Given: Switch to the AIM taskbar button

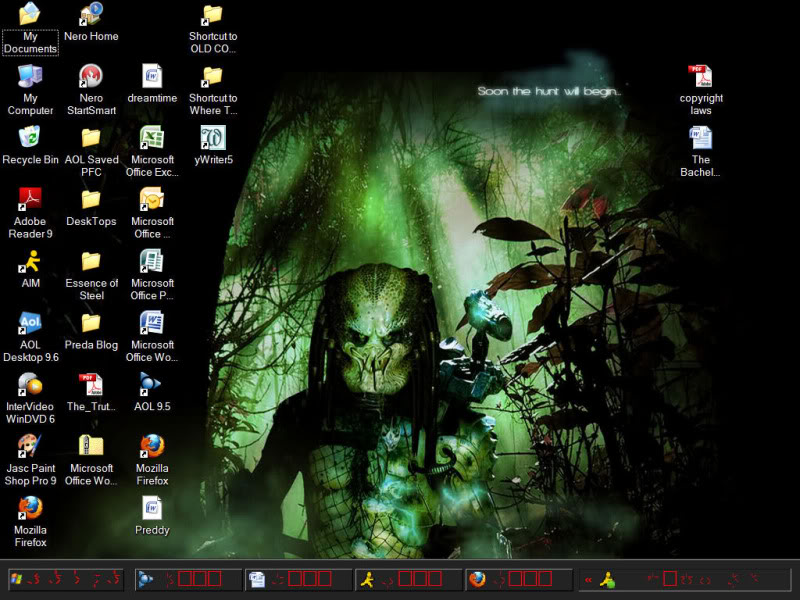Looking at the screenshot, I should (409, 580).
